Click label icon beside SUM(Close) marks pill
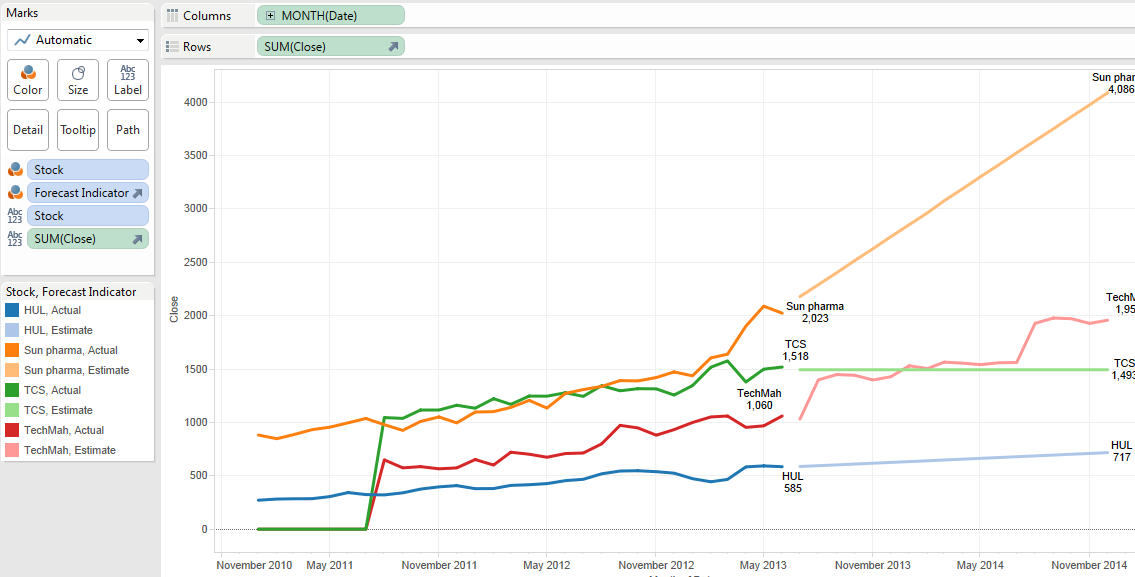This screenshot has height=577, width=1135. point(15,238)
